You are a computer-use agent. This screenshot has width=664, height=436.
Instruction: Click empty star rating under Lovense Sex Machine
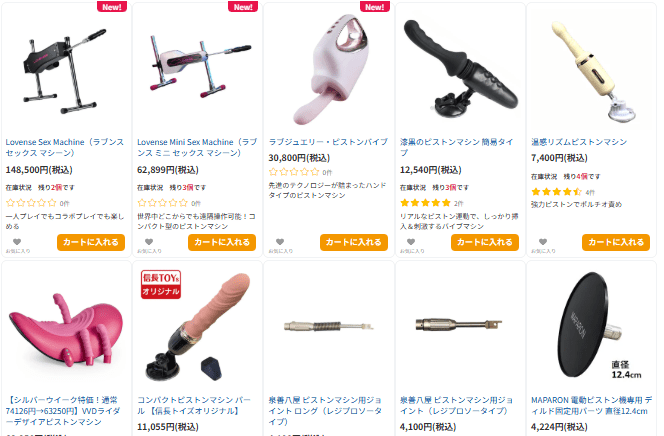[31, 203]
